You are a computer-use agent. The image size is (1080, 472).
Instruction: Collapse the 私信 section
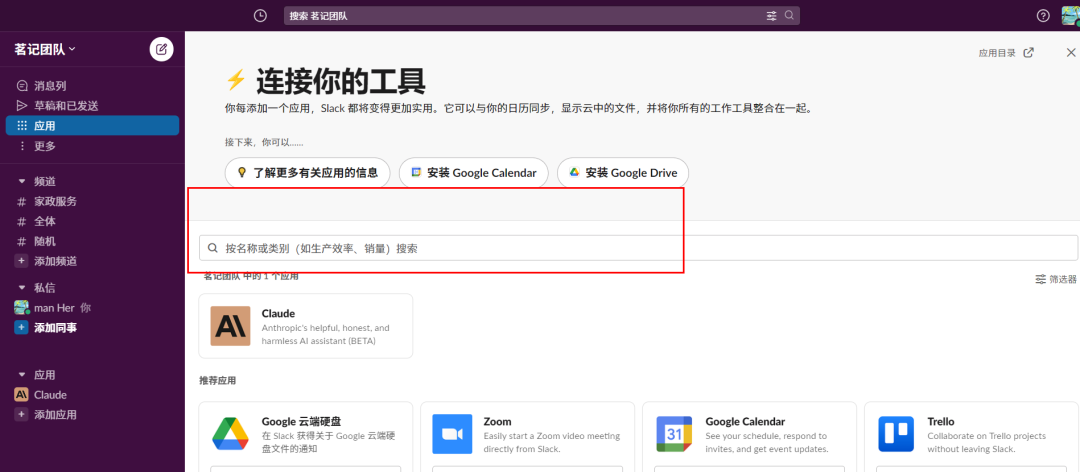[x=22, y=288]
